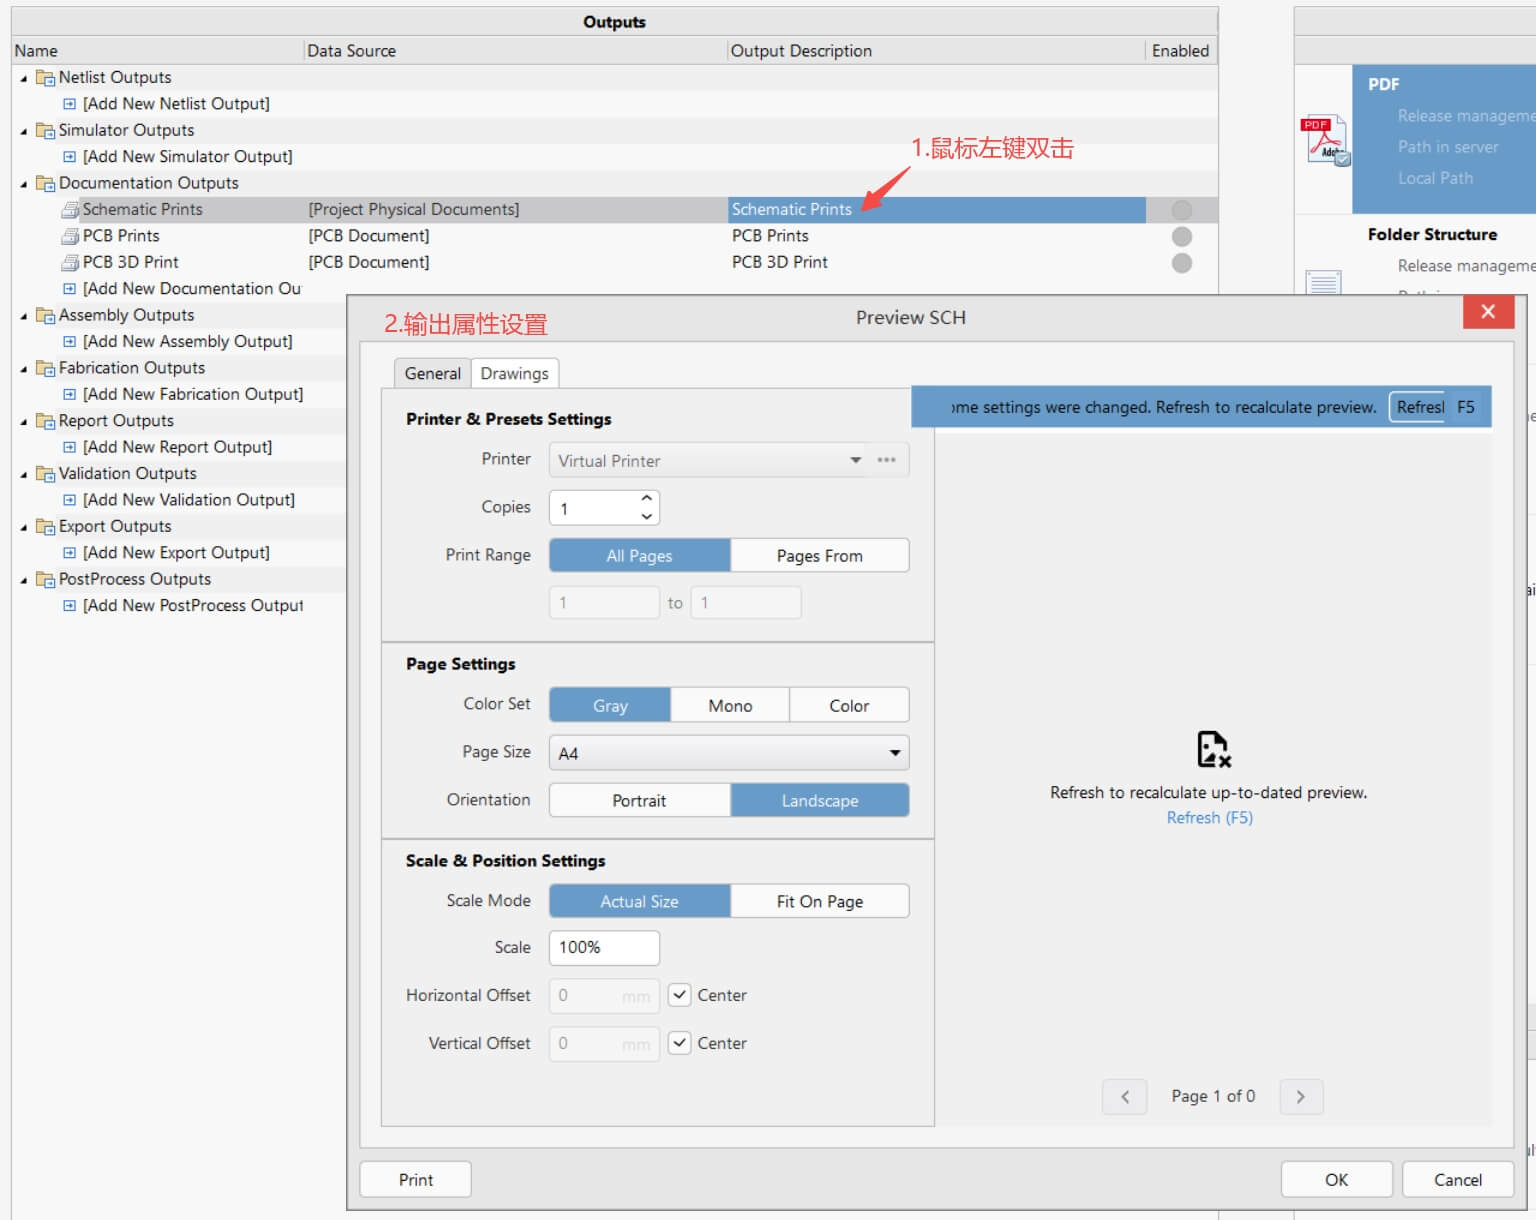Click the PCB Prints printer icon
Screen dimensions: 1536x1220
pyautogui.click(x=70, y=236)
